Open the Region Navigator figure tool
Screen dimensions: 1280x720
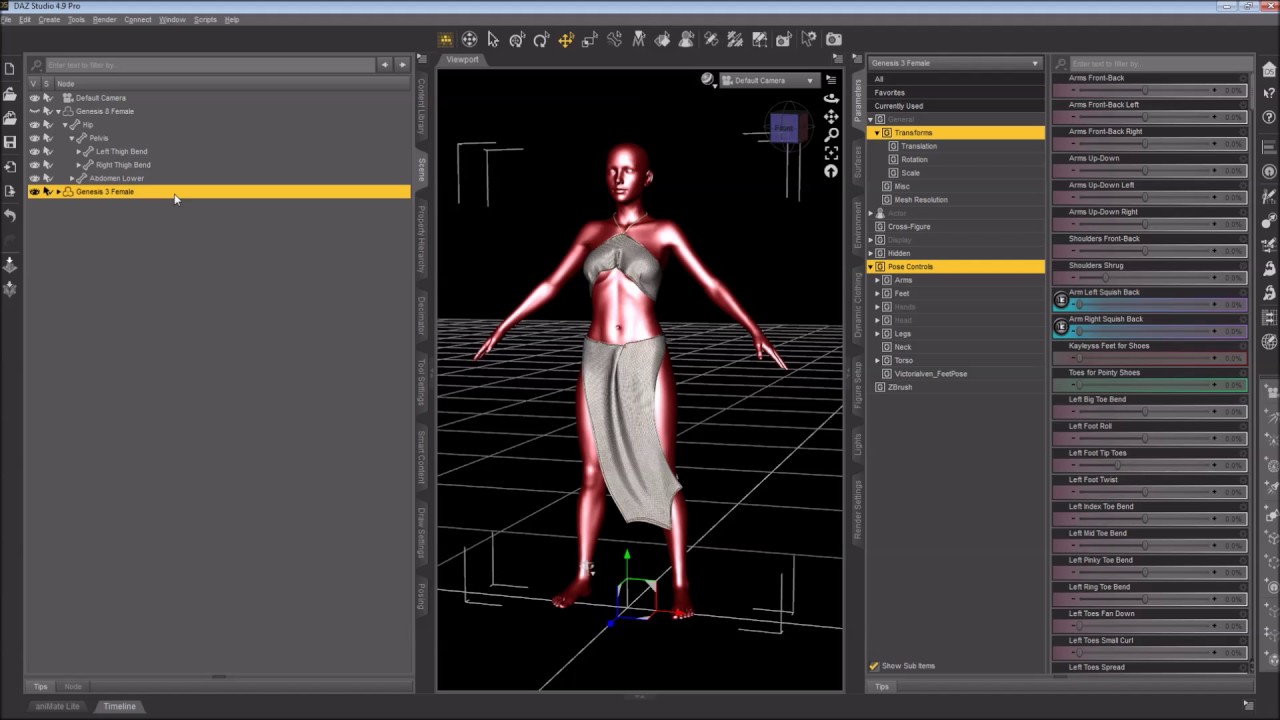point(686,39)
